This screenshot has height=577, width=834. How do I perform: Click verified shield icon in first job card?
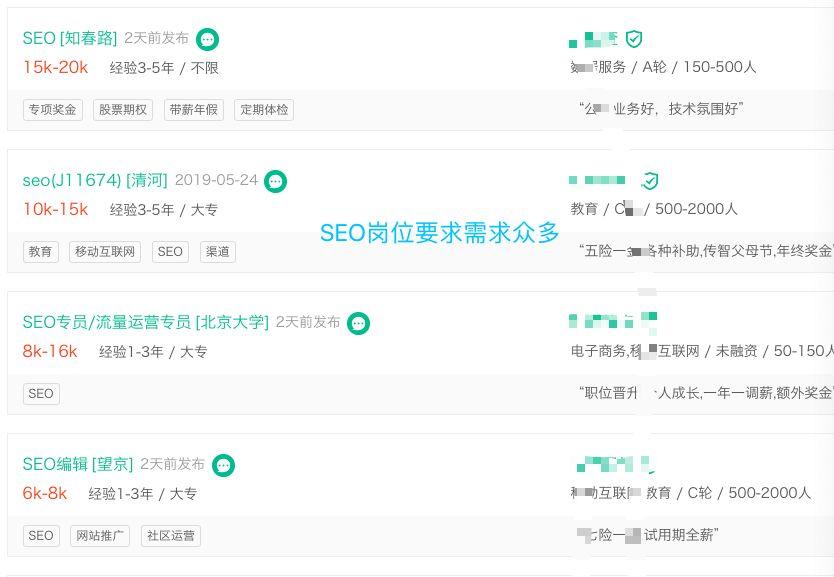(633, 39)
